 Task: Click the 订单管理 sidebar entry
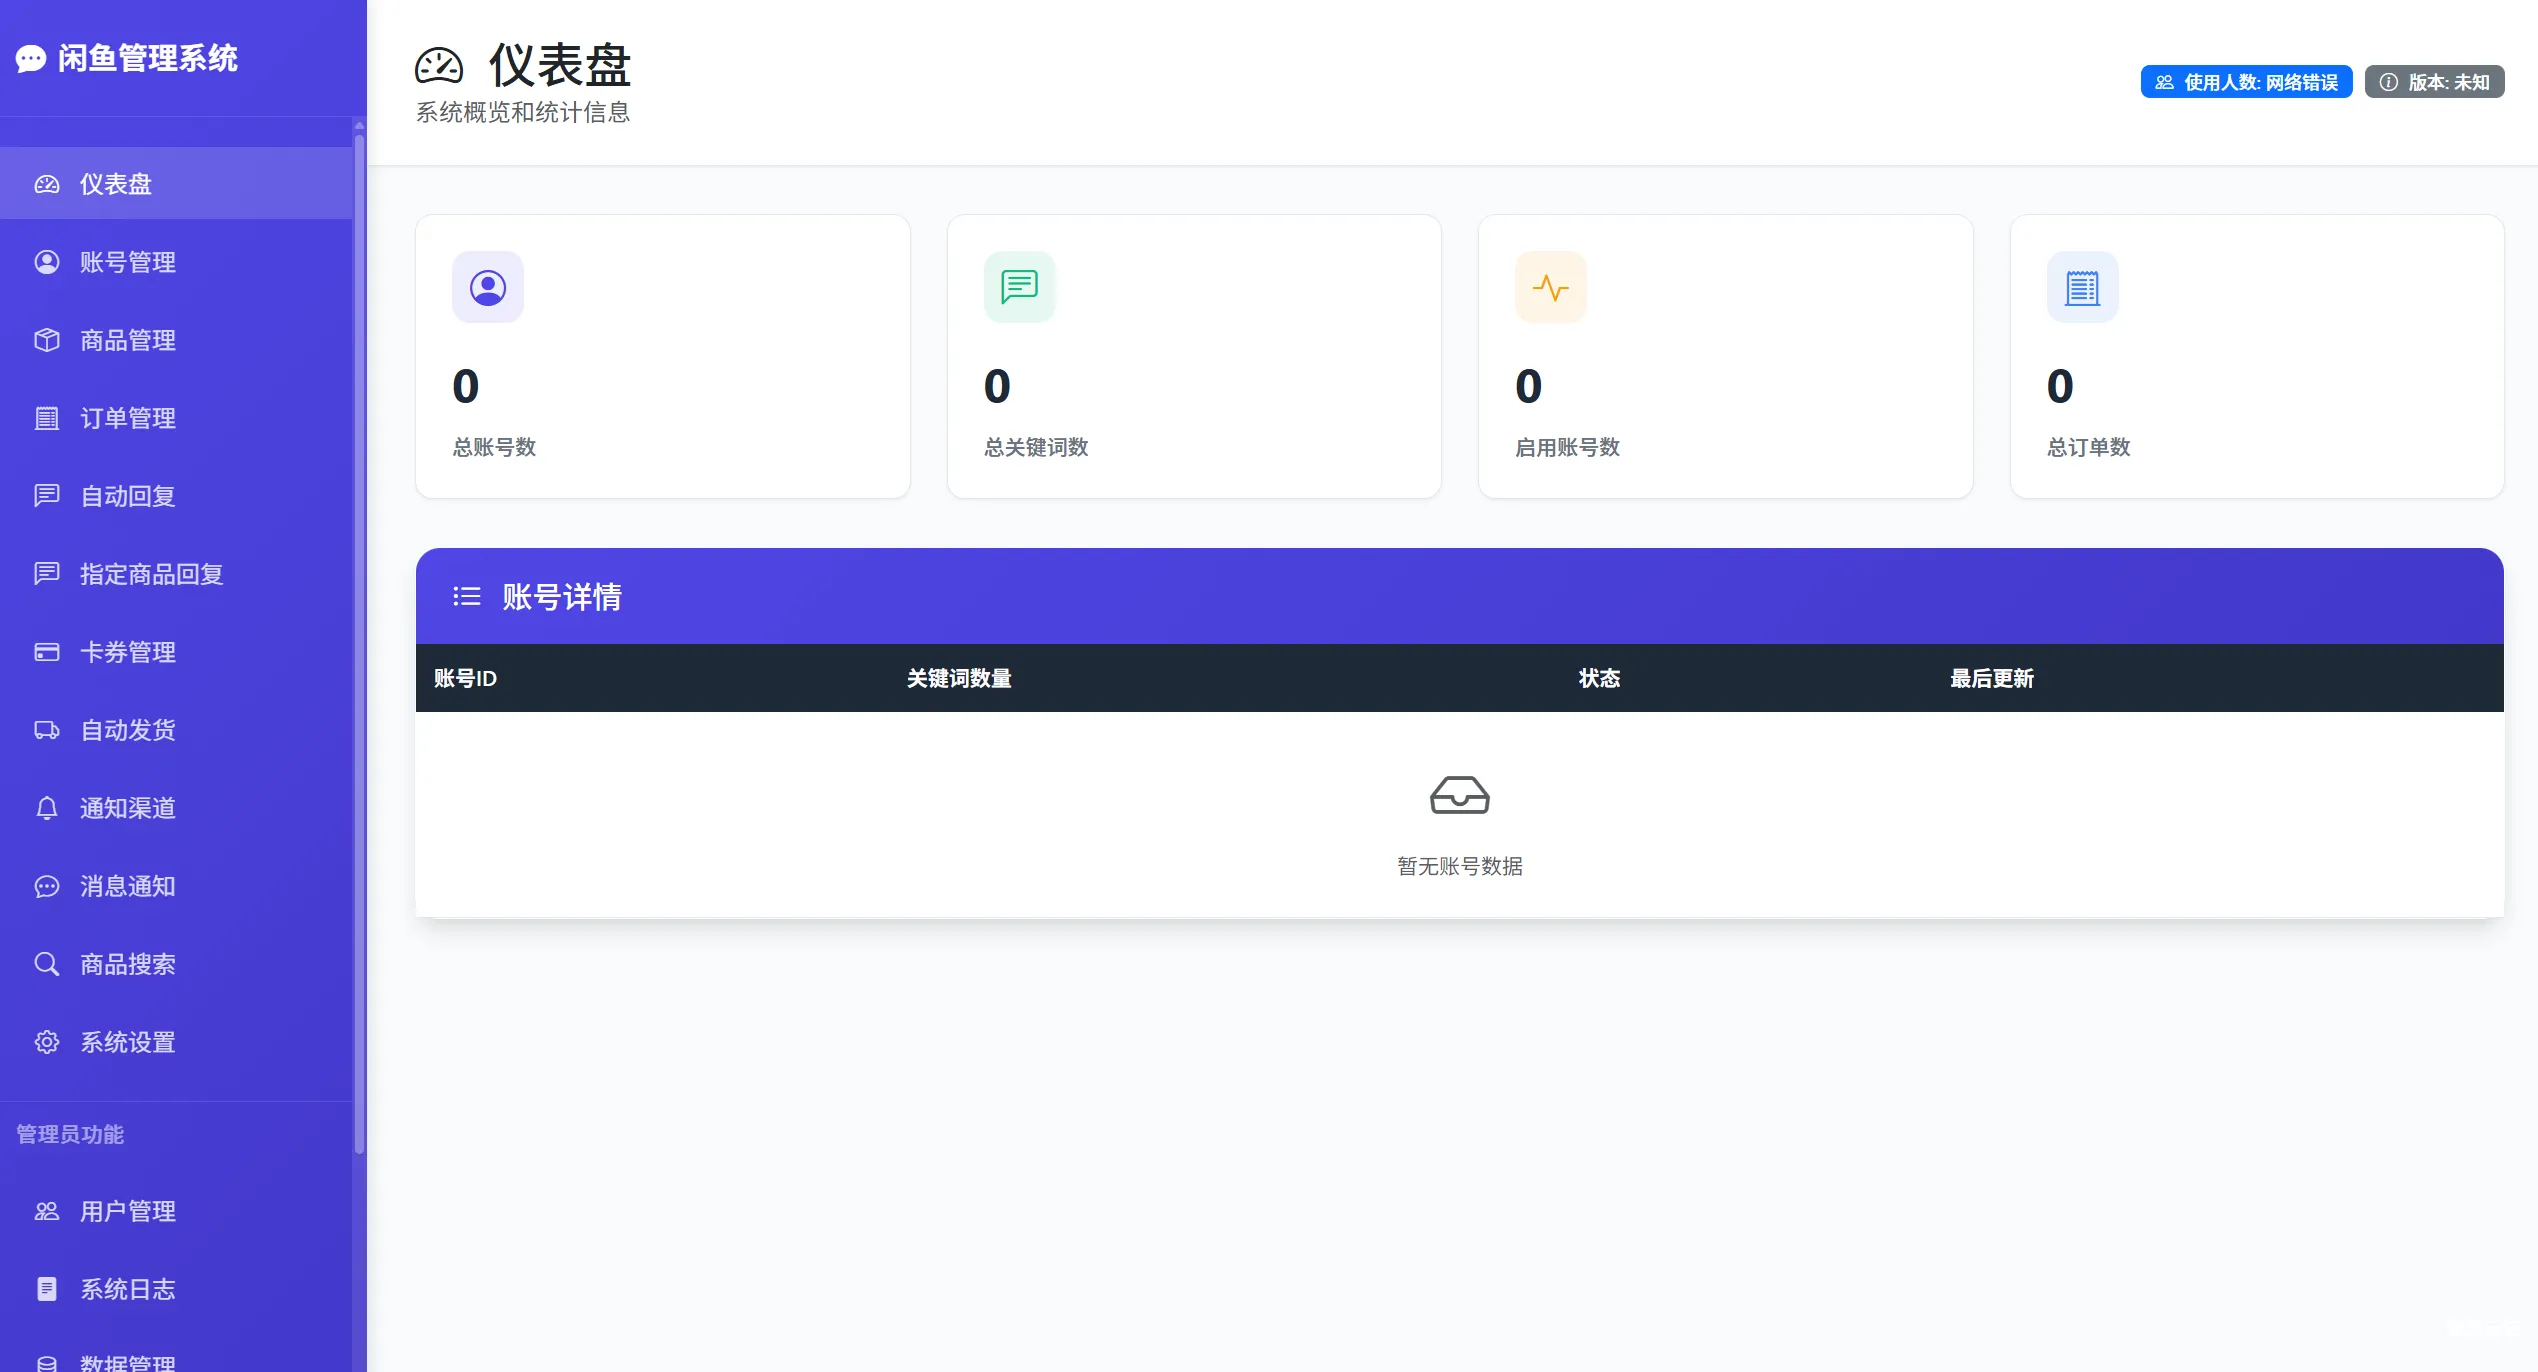coord(127,418)
